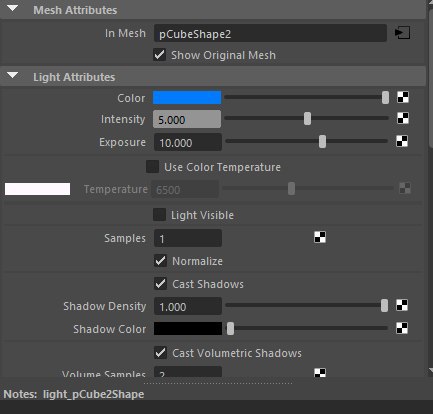Collapse the Mesh Attributes section
Screen dimensions: 433x414
tap(13, 8)
